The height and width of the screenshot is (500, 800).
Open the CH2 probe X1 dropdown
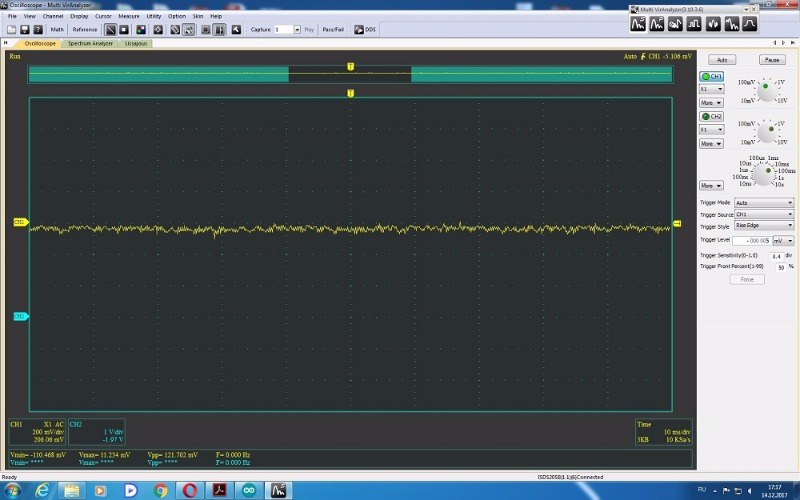click(x=711, y=130)
